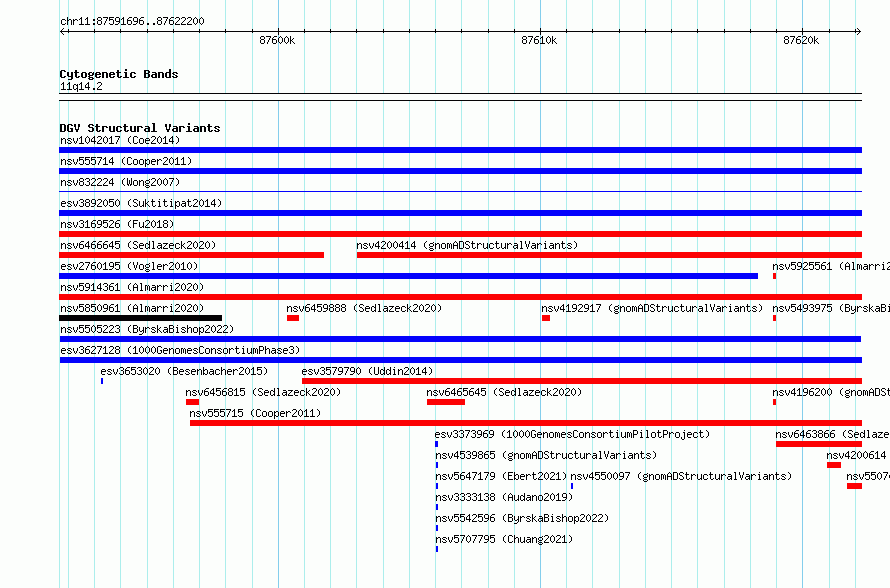Open variant nsv555714 (Cooper2011)
890x588 pixels.
tap(460, 171)
